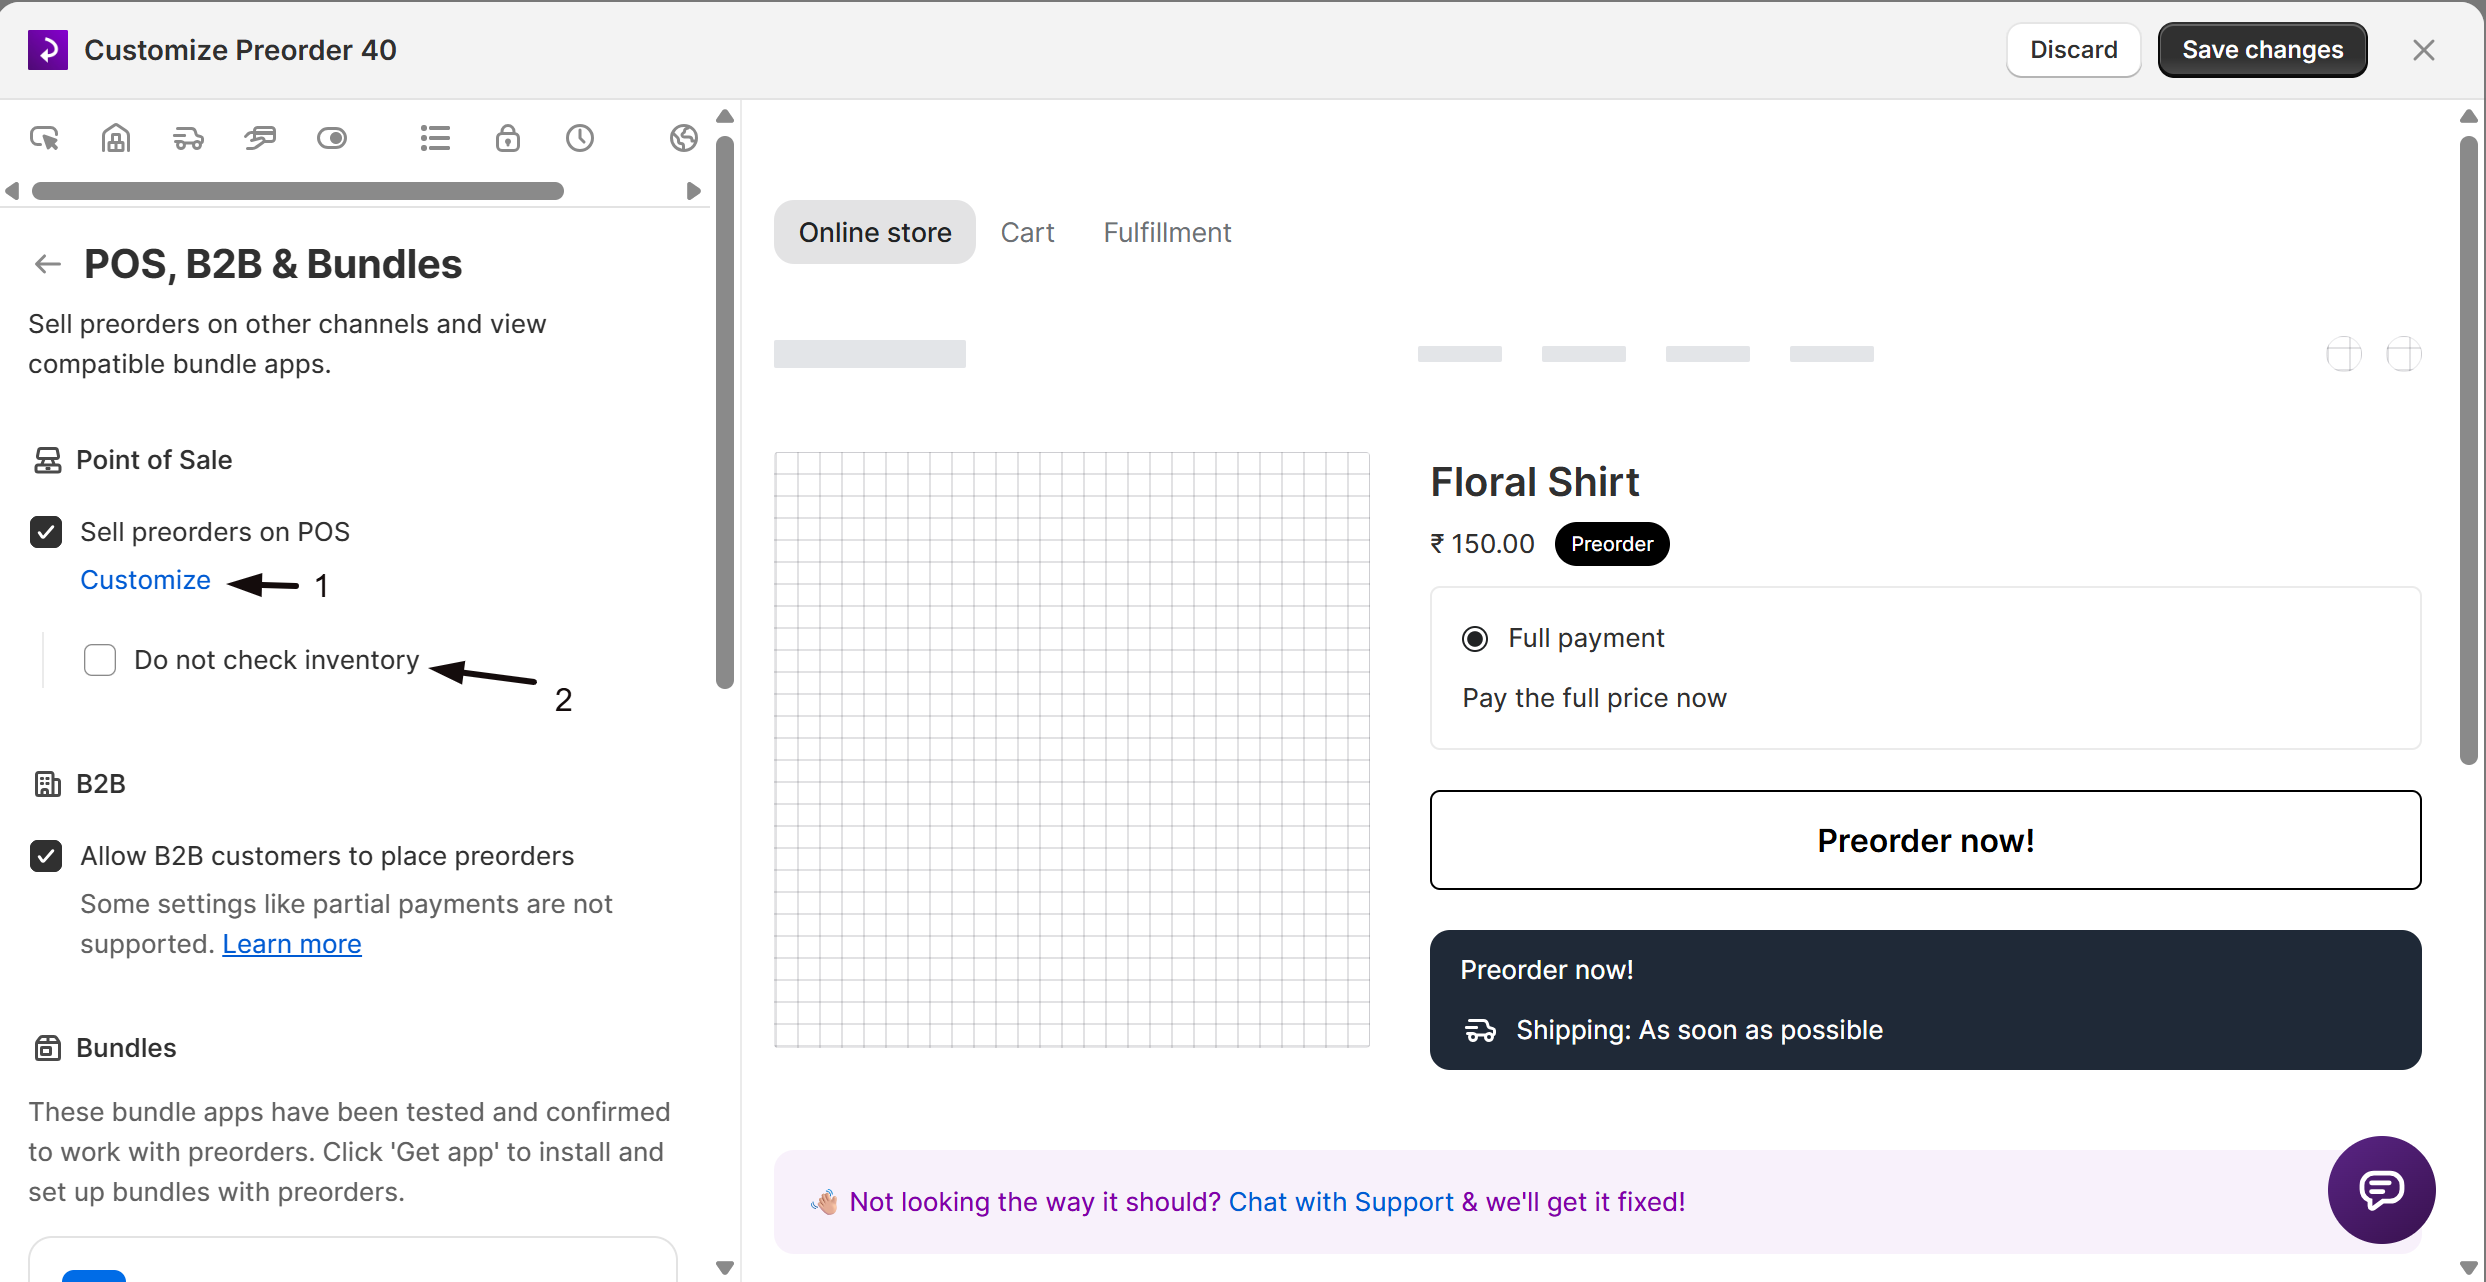Uncheck Allow B2B customers to place preorders
This screenshot has width=2486, height=1282.
(46, 856)
